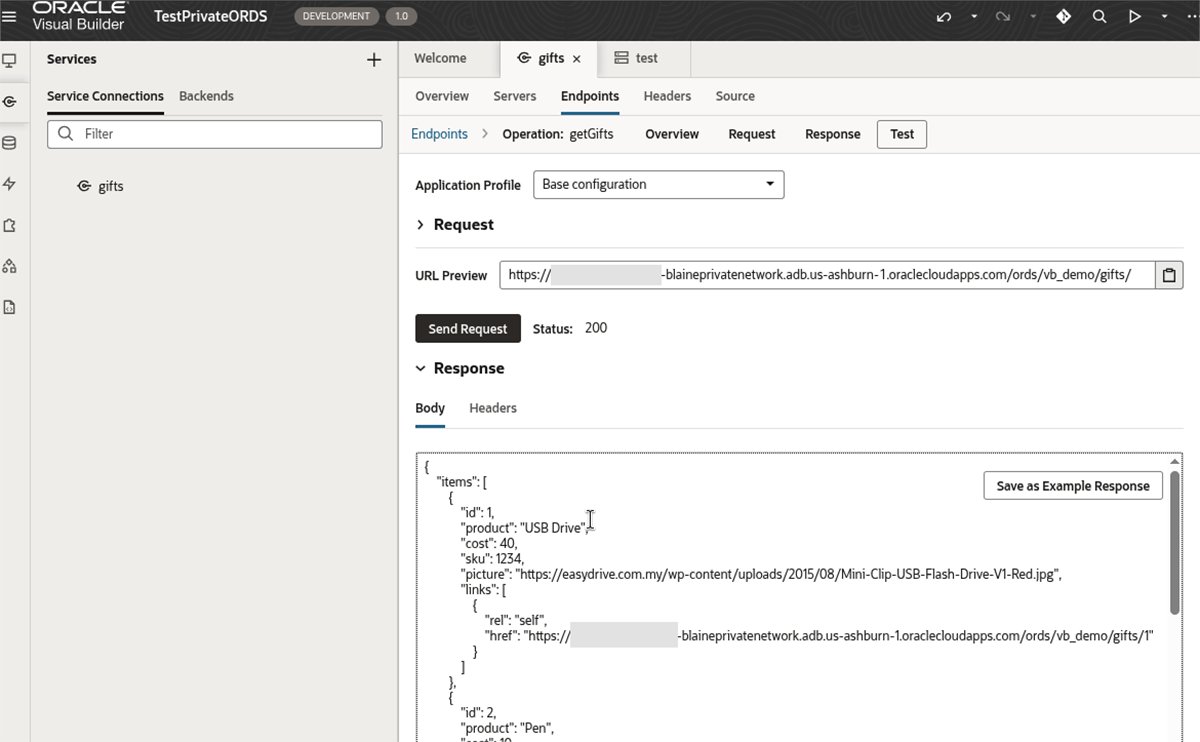Click search icon in Filter box
The height and width of the screenshot is (742, 1200).
point(66,134)
